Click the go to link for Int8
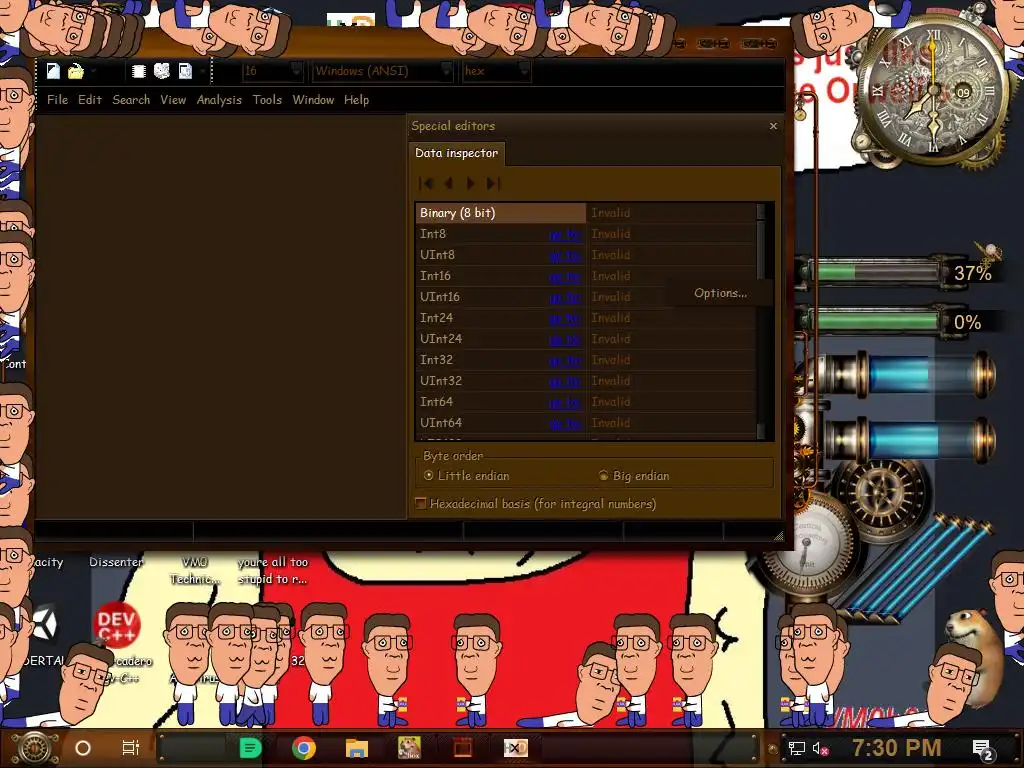The image size is (1024, 768). [x=565, y=234]
